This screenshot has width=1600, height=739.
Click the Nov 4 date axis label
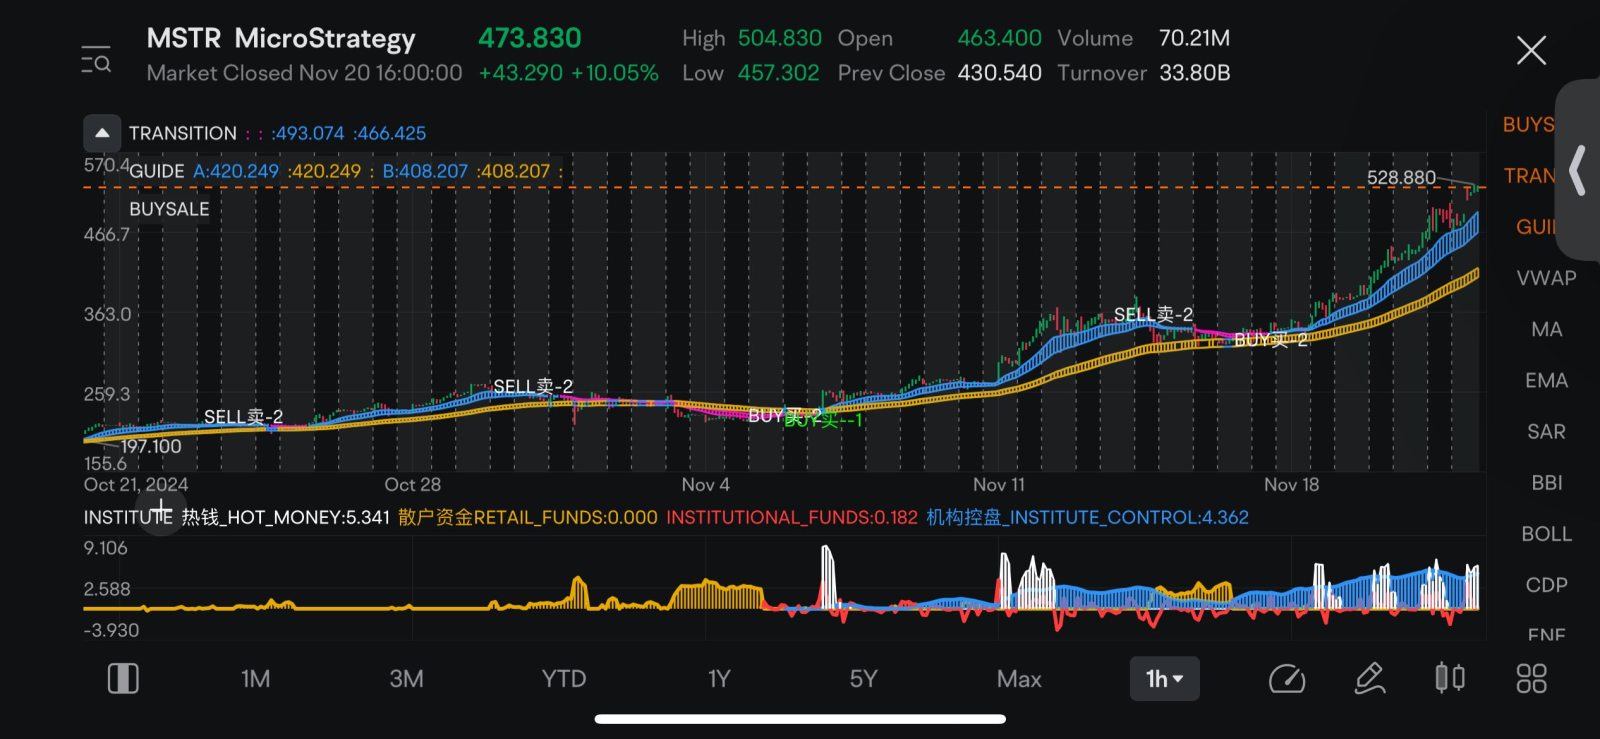tap(705, 484)
